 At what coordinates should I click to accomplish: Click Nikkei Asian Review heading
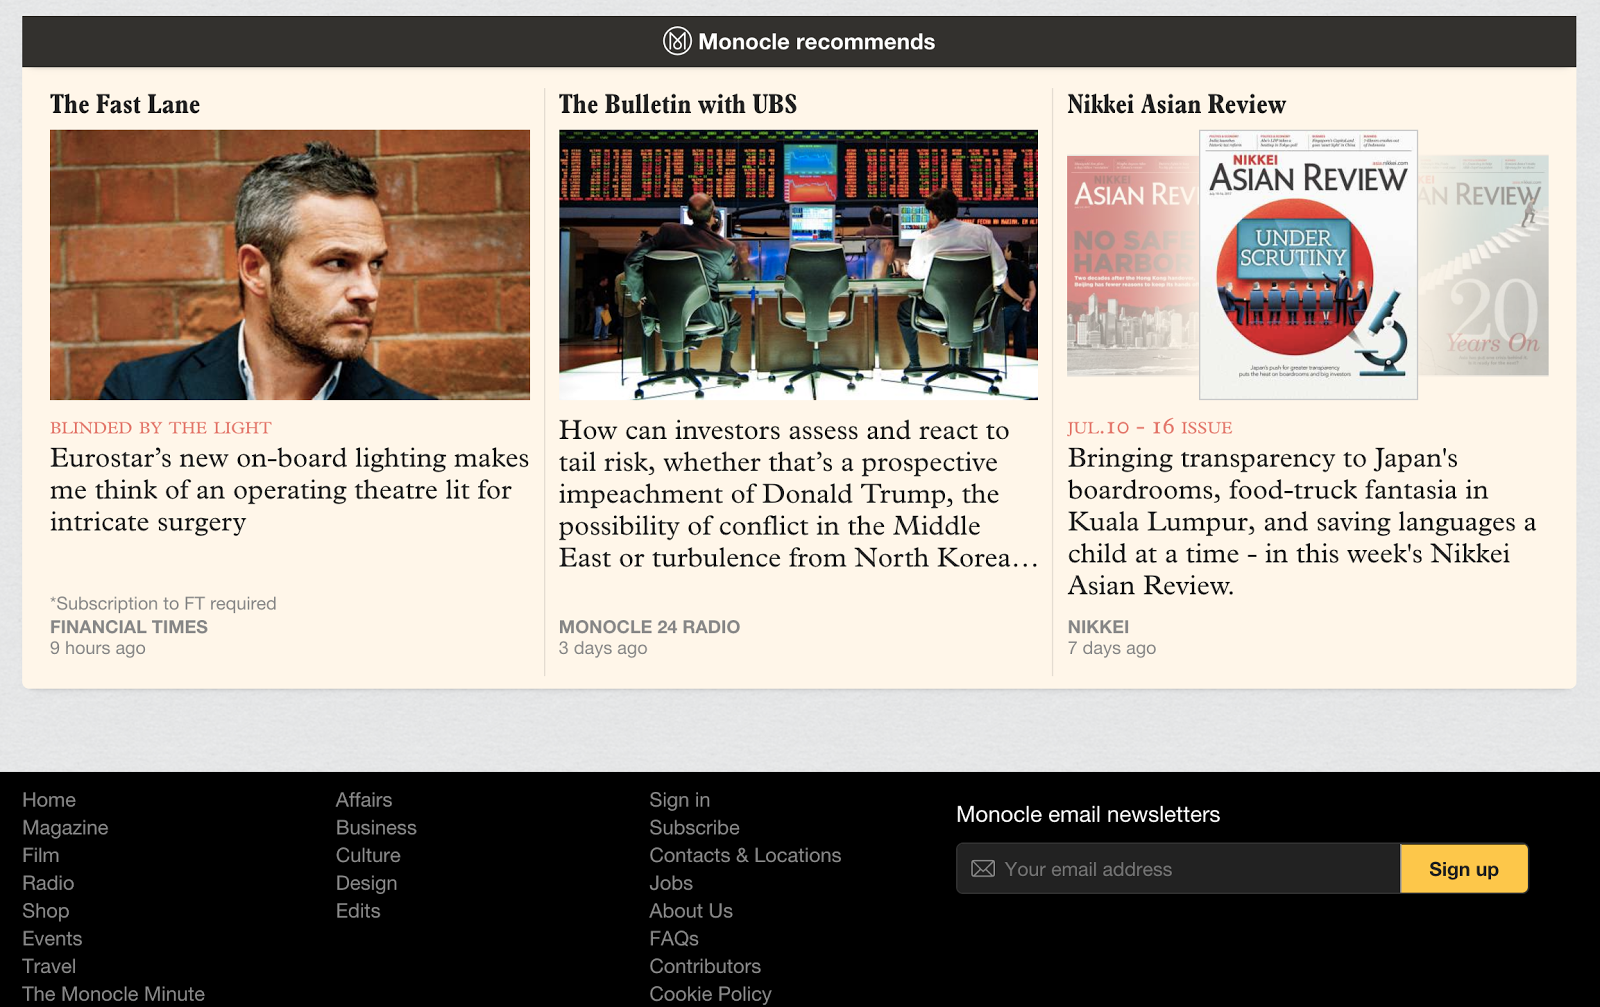coord(1176,104)
